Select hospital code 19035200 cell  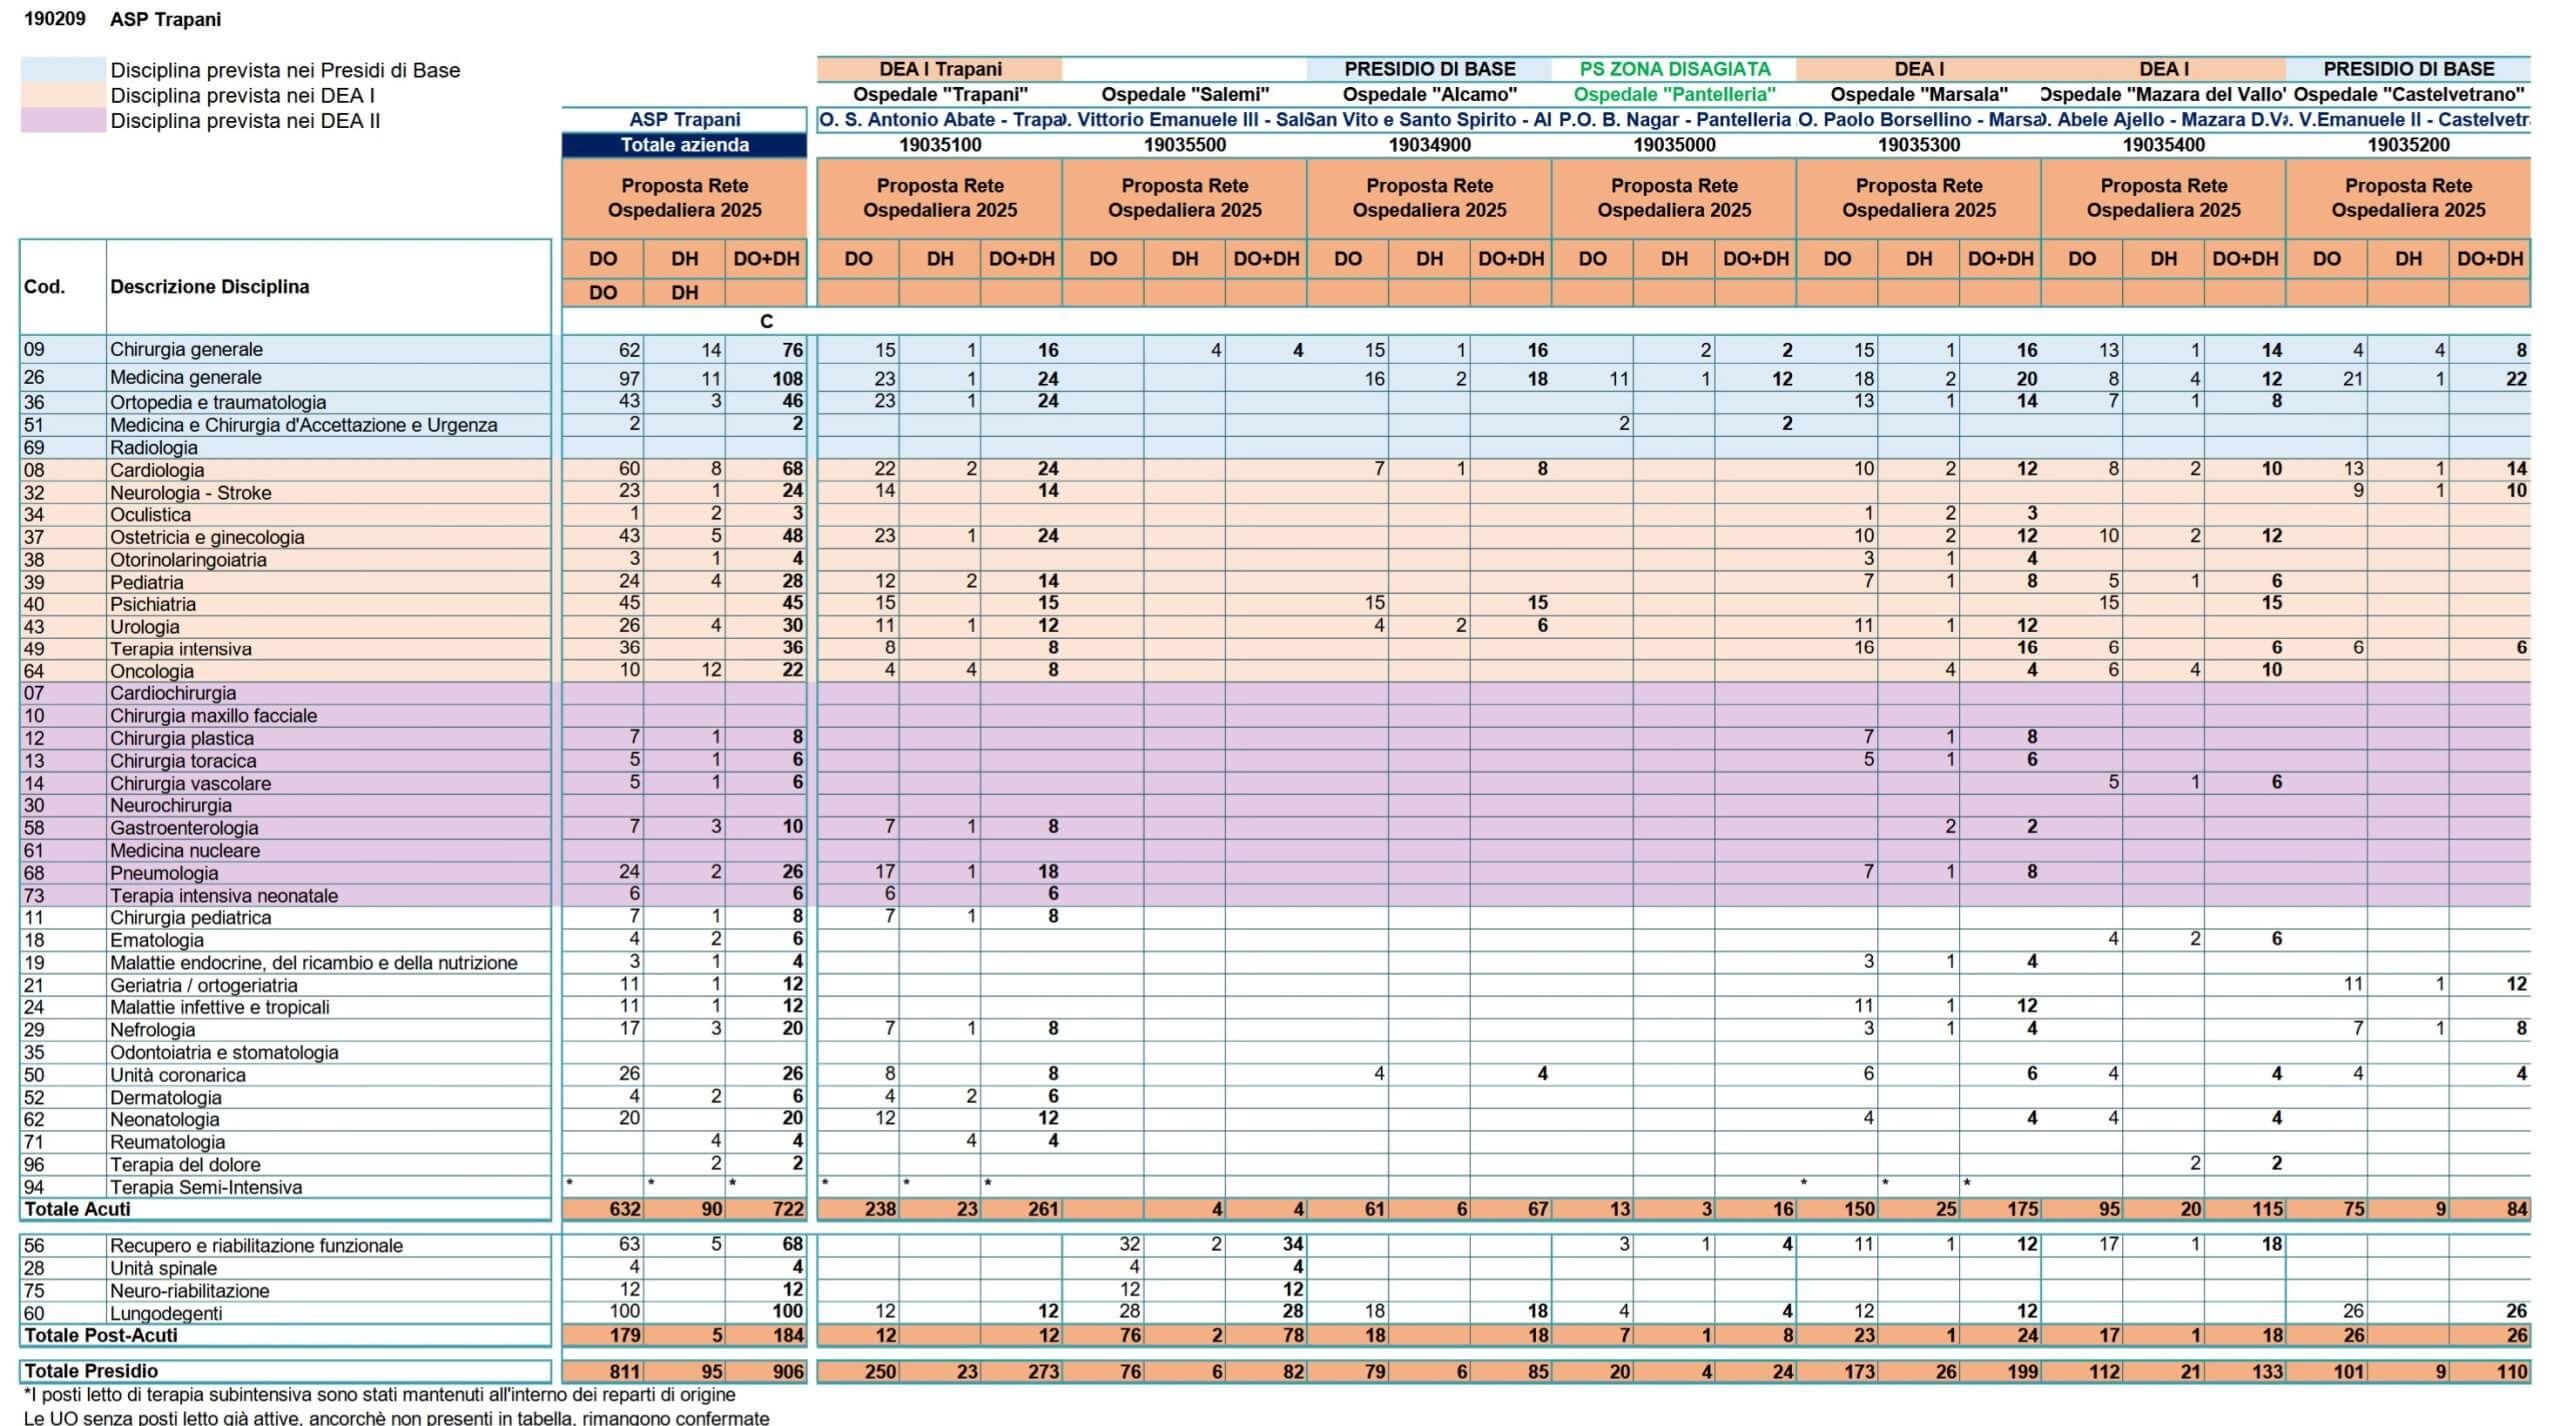point(2408,145)
